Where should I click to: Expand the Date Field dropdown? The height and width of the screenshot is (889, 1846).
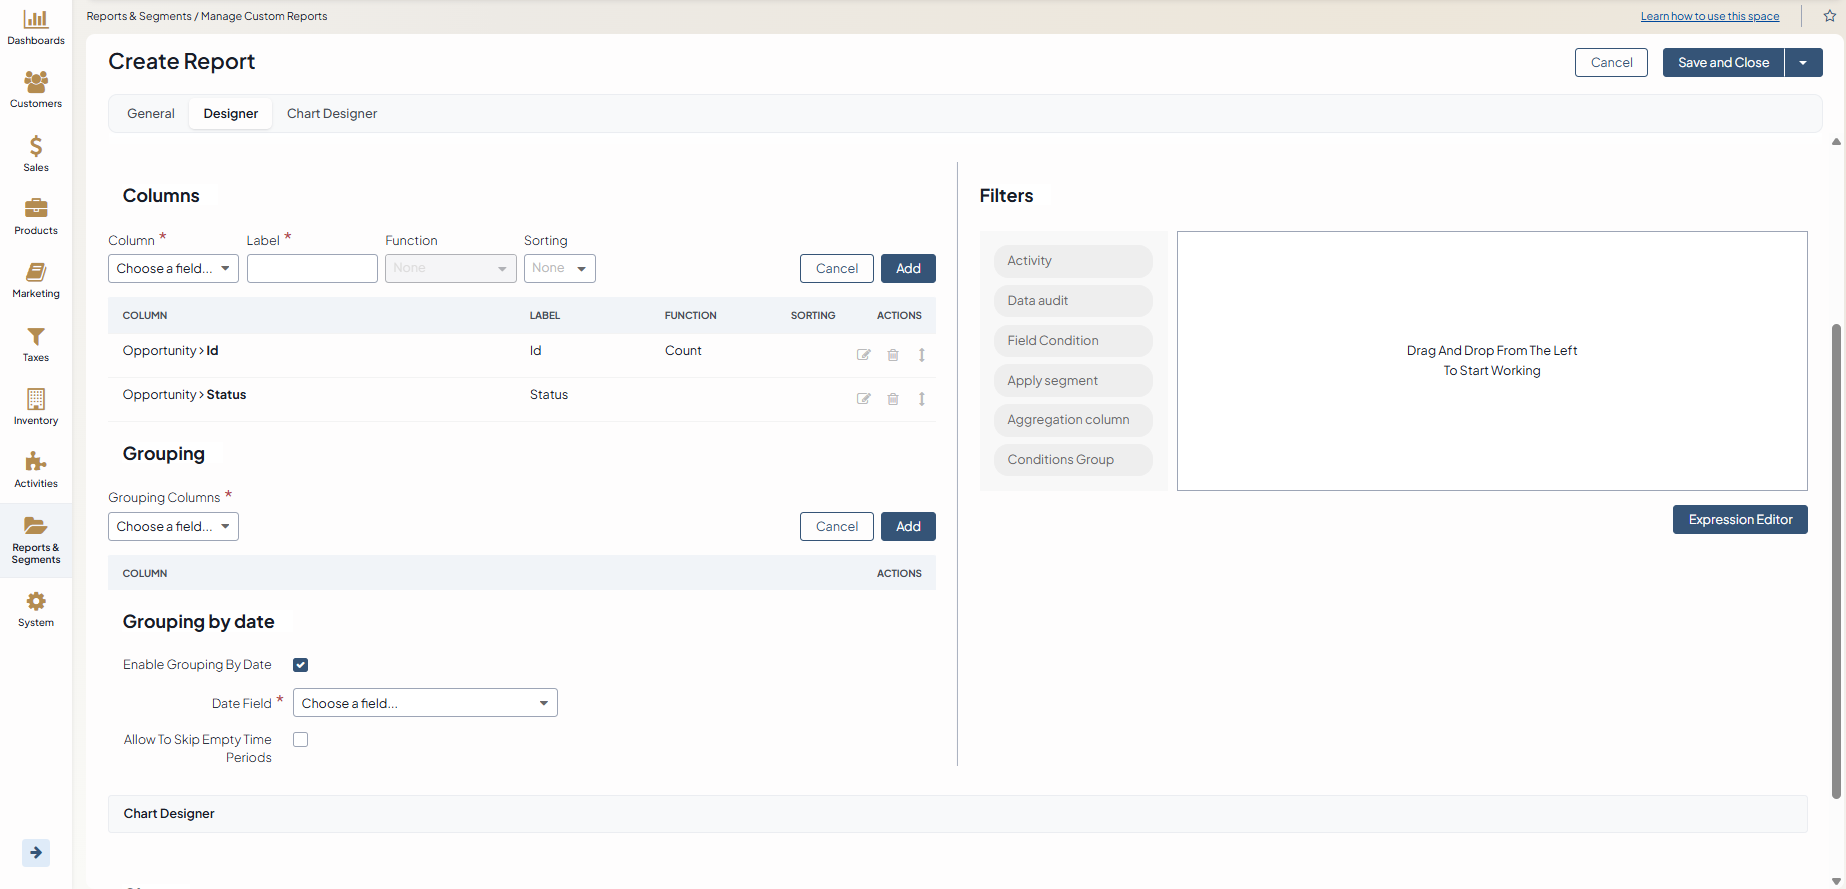tap(425, 704)
